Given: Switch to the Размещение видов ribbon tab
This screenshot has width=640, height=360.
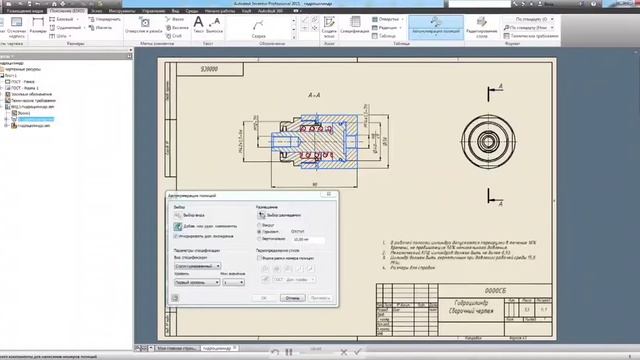Looking at the screenshot, I should [x=24, y=11].
